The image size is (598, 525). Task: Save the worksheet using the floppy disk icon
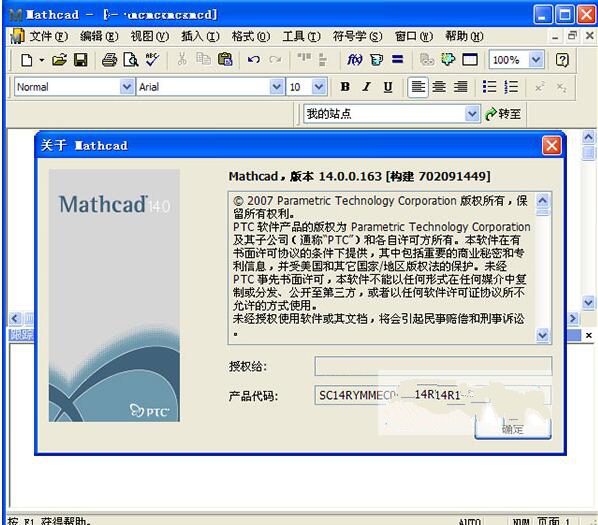tap(80, 60)
